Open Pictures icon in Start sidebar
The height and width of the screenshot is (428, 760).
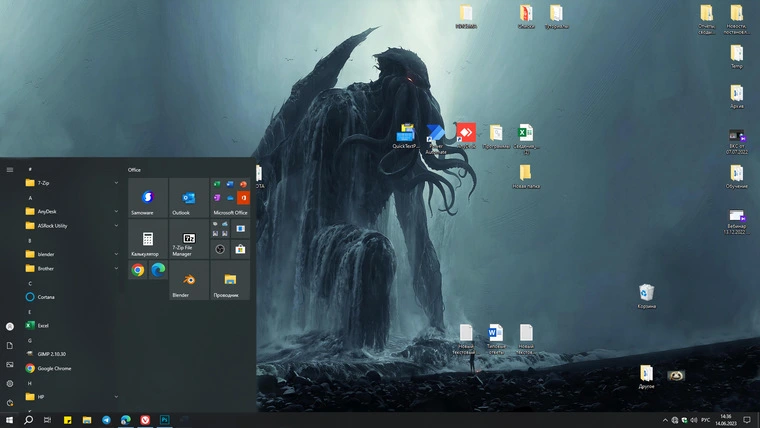10,365
